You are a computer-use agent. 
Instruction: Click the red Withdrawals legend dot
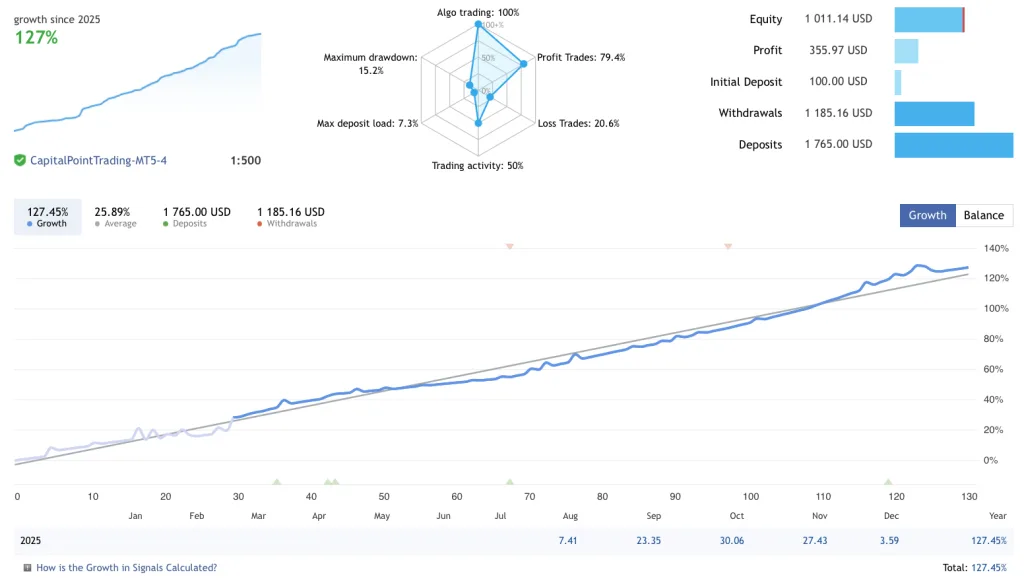point(258,222)
